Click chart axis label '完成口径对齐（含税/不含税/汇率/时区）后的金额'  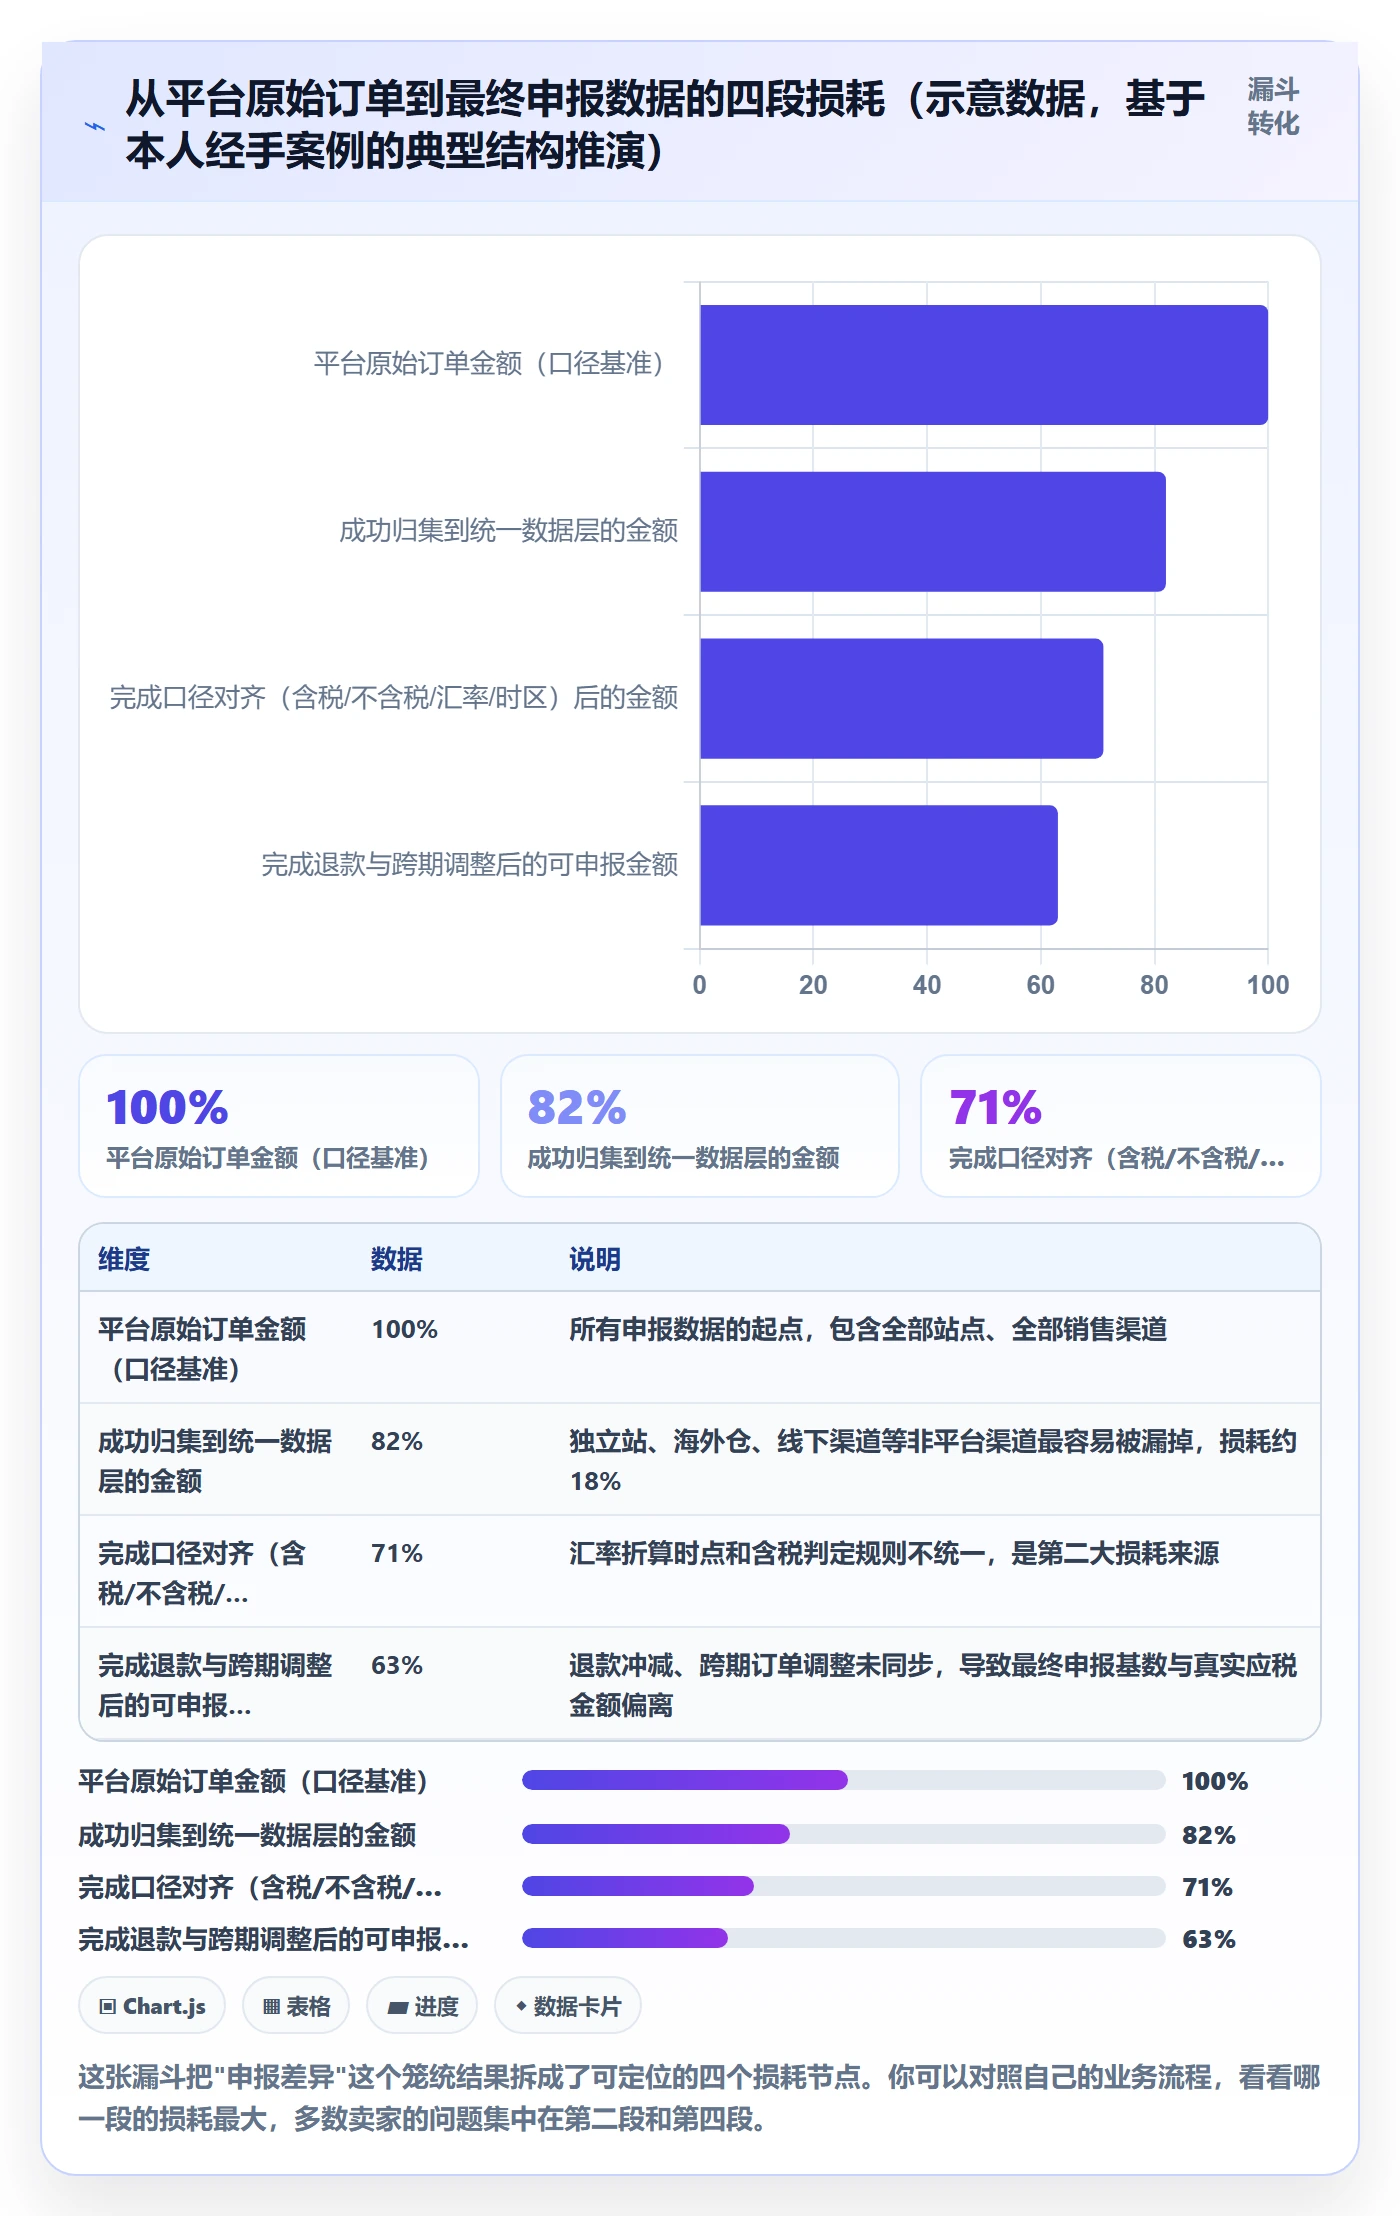click(x=394, y=697)
